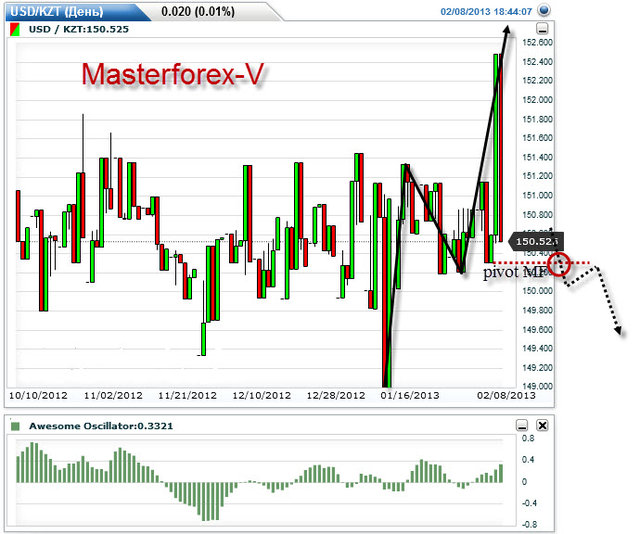Click the 02/08/2013 18:44:07 timestamp

pos(487,11)
